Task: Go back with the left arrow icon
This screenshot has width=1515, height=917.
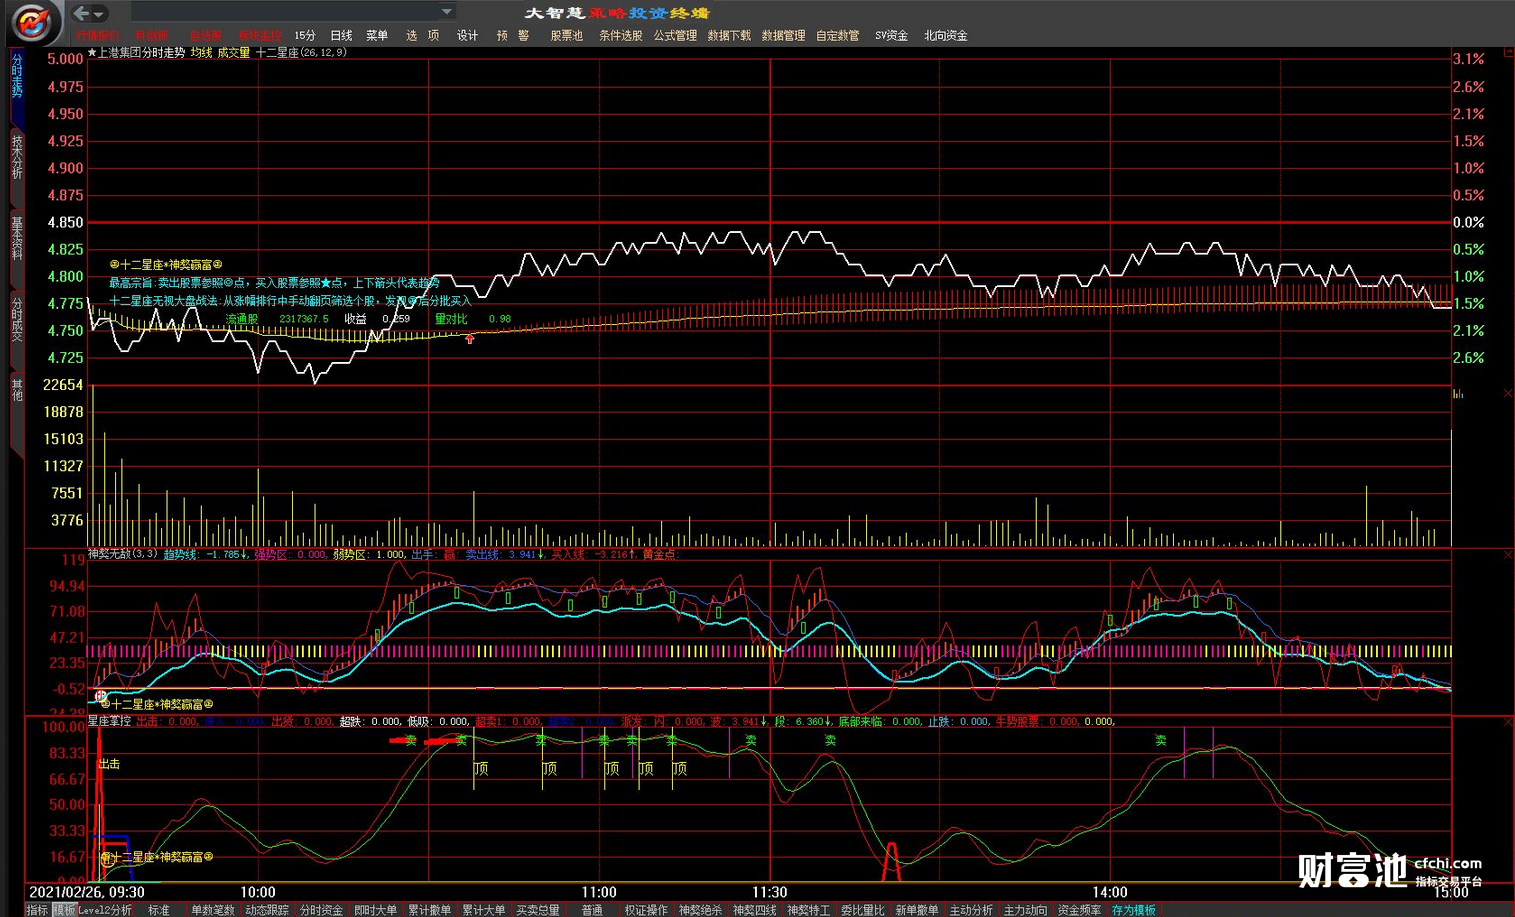Action: pos(81,13)
